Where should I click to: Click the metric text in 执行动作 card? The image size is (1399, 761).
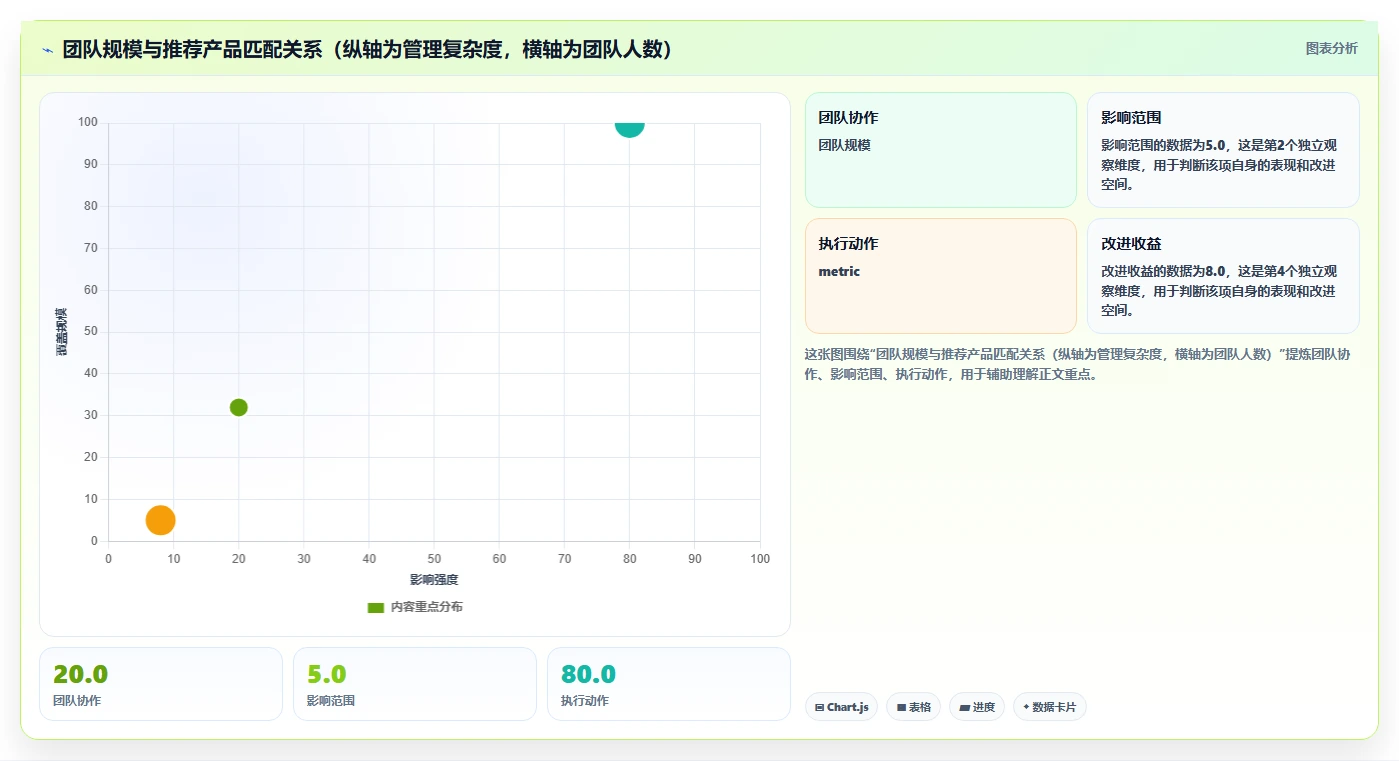click(839, 271)
